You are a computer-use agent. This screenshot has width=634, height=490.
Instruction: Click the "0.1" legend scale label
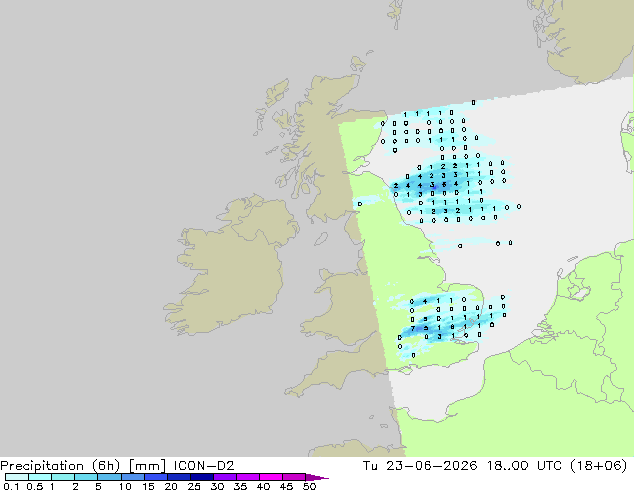pos(11,486)
